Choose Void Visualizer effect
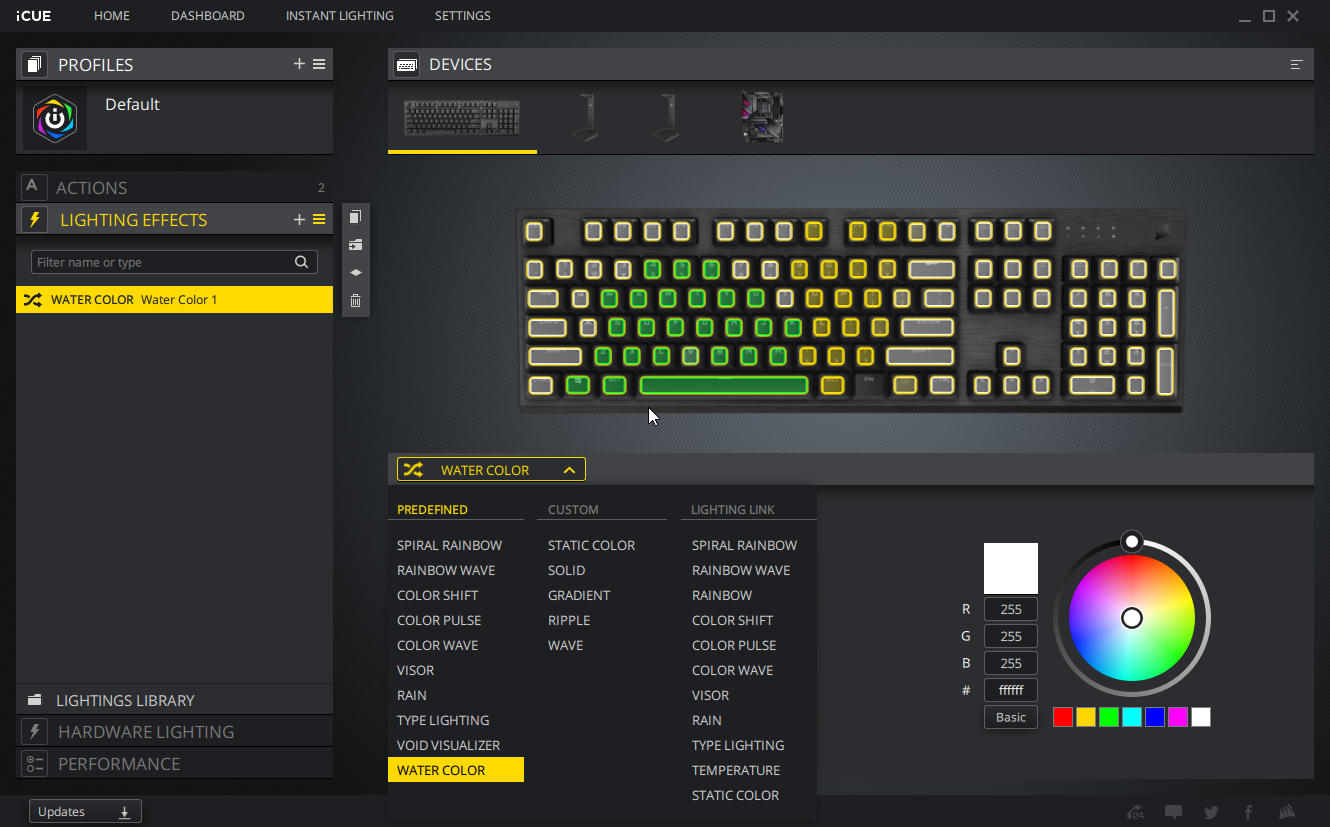 pyautogui.click(x=448, y=745)
